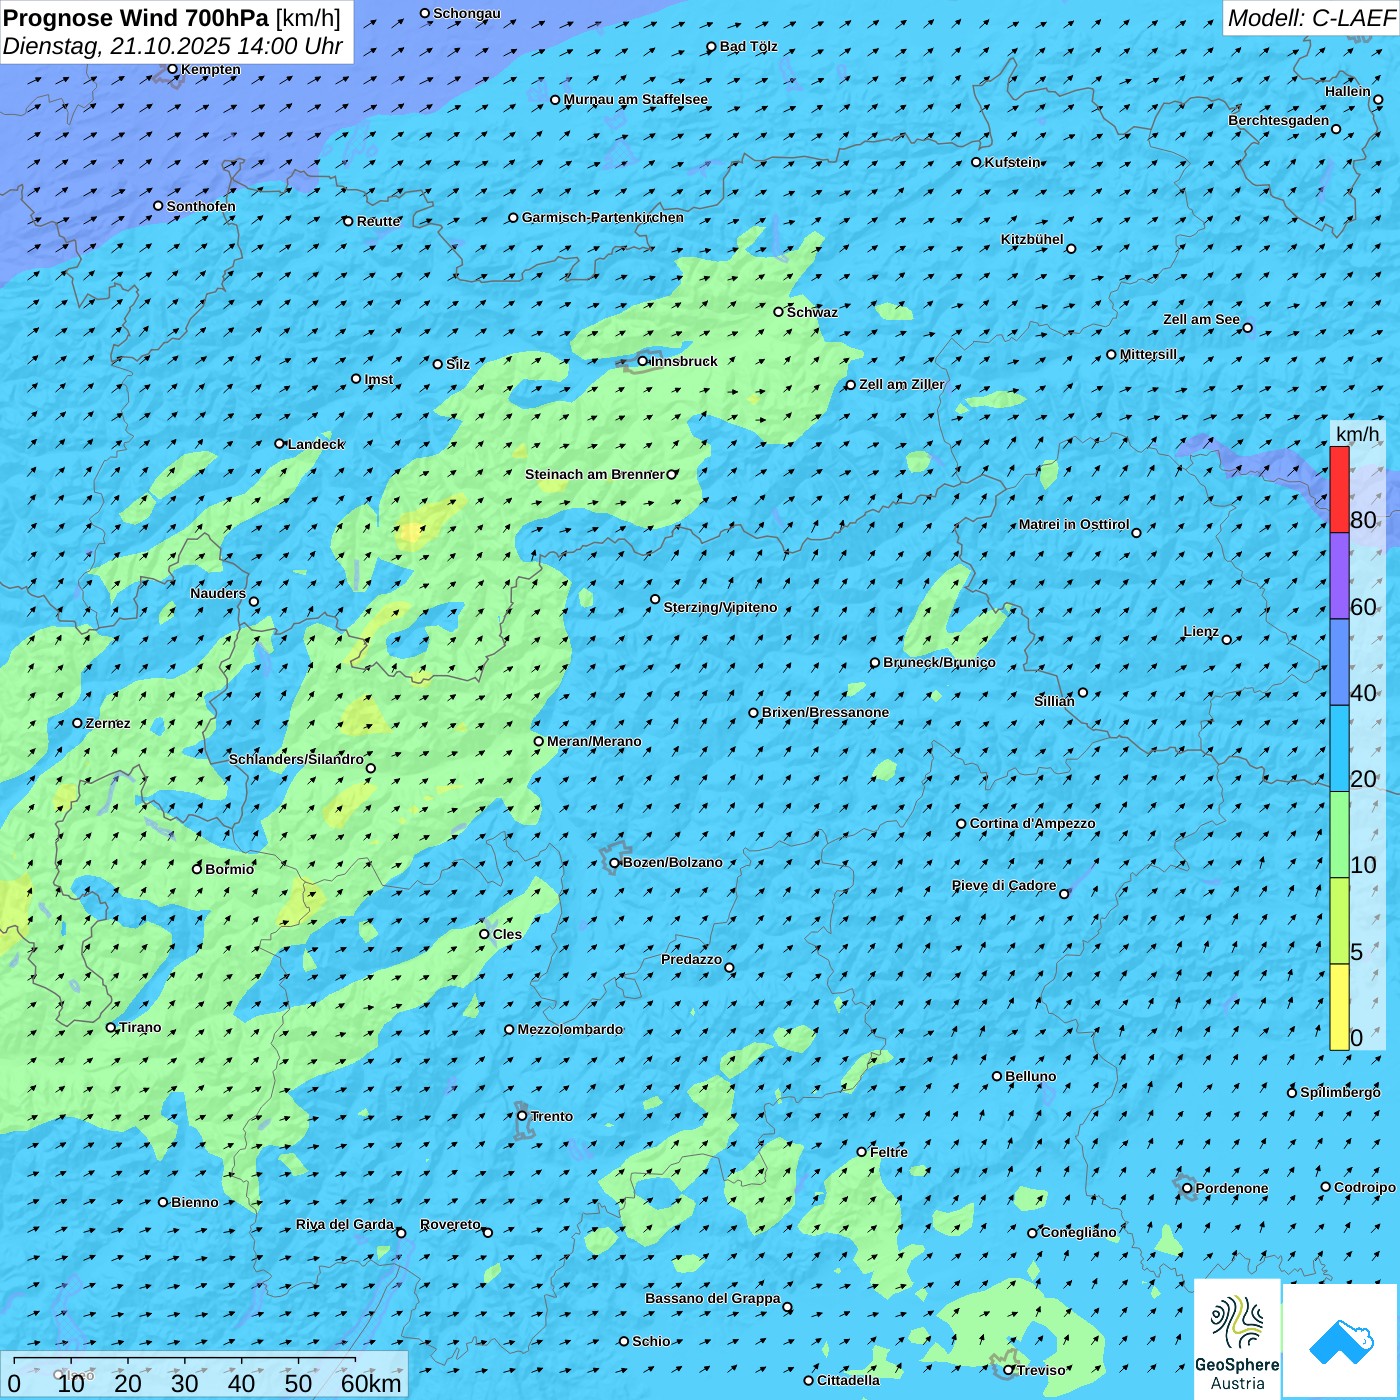
Task: Click the Bozen/Bolzano city marker
Action: tap(615, 863)
